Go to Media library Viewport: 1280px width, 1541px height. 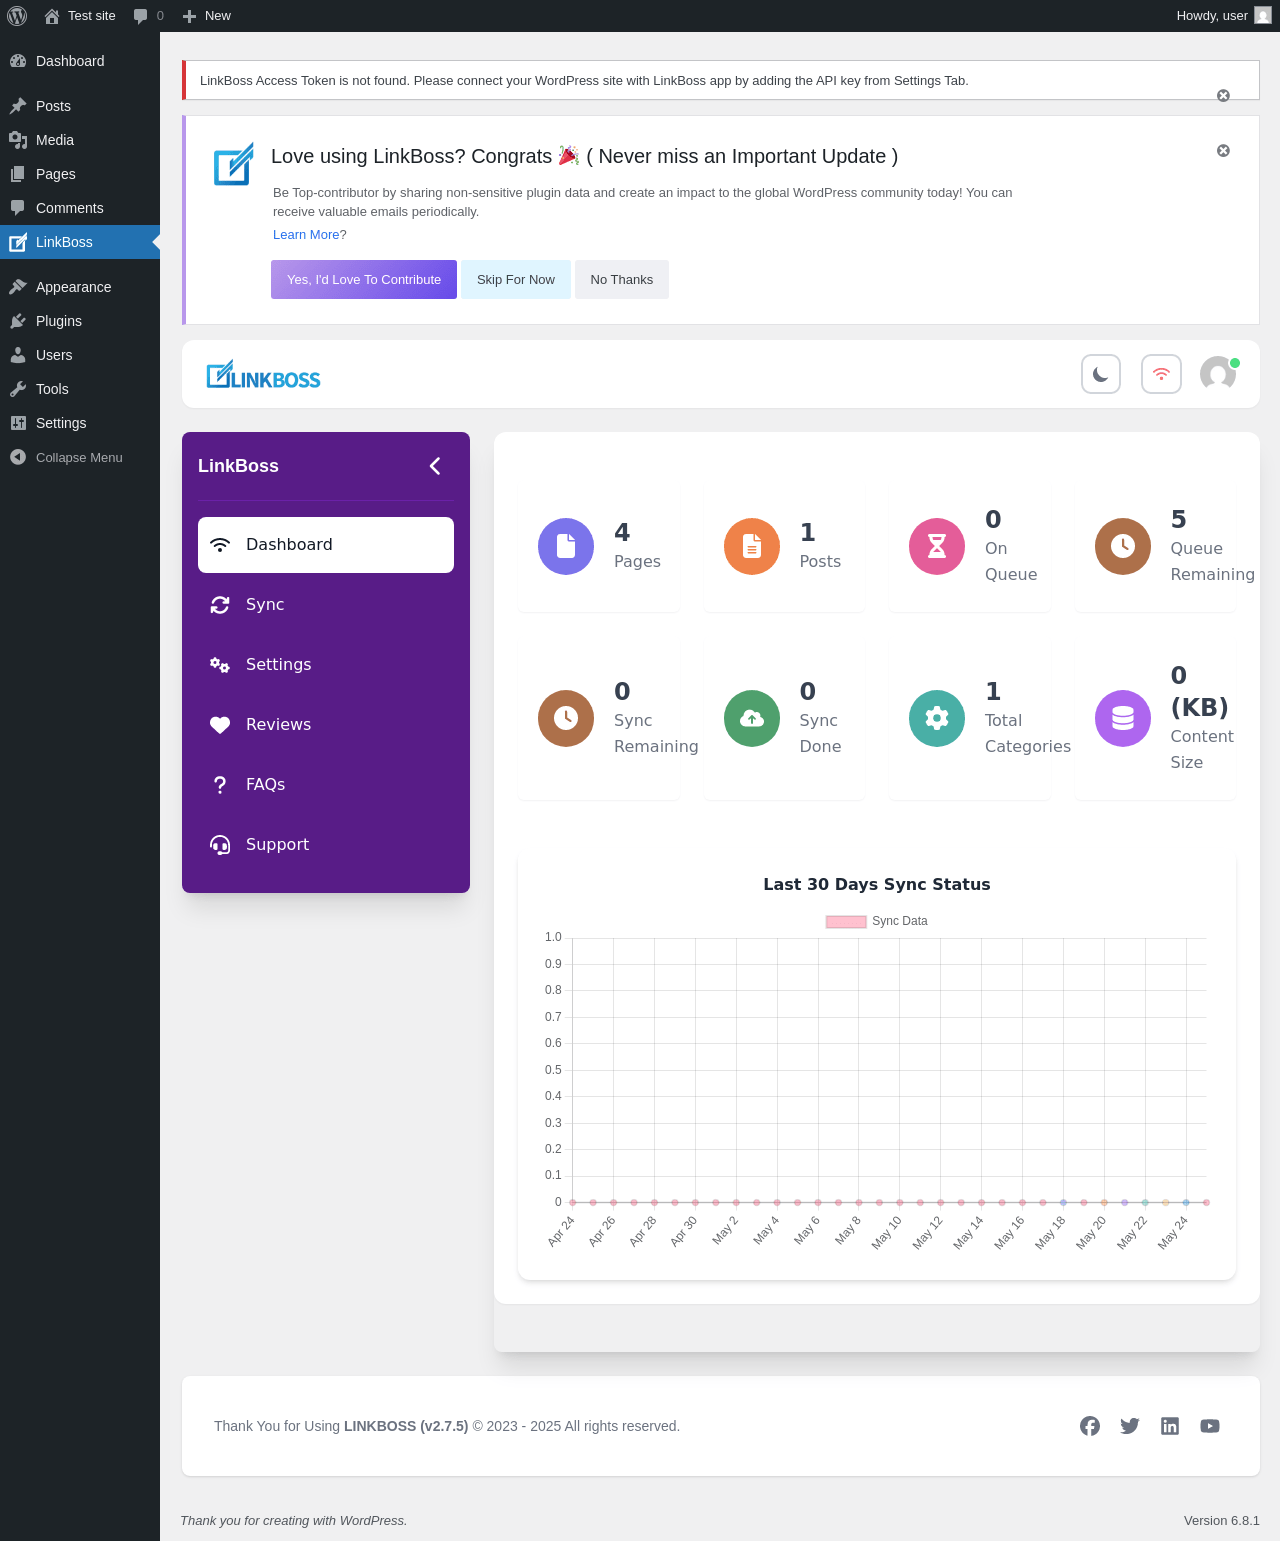point(80,140)
